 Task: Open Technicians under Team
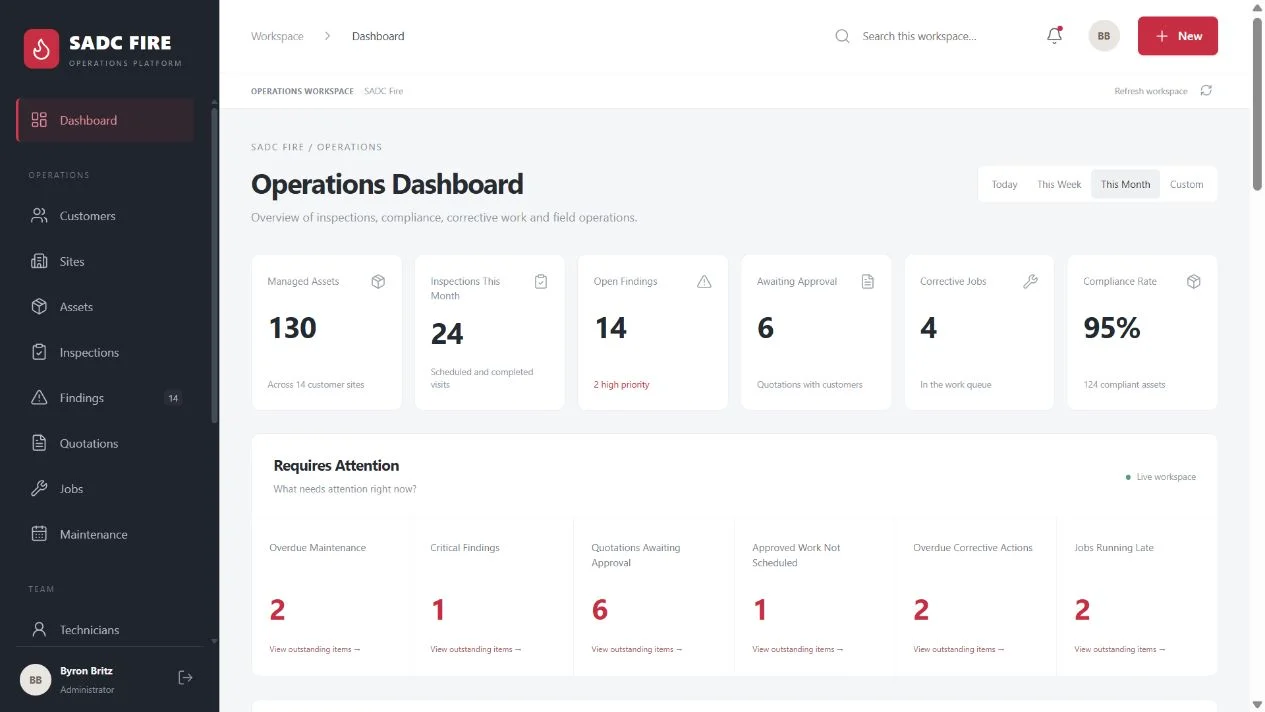[x=105, y=630]
